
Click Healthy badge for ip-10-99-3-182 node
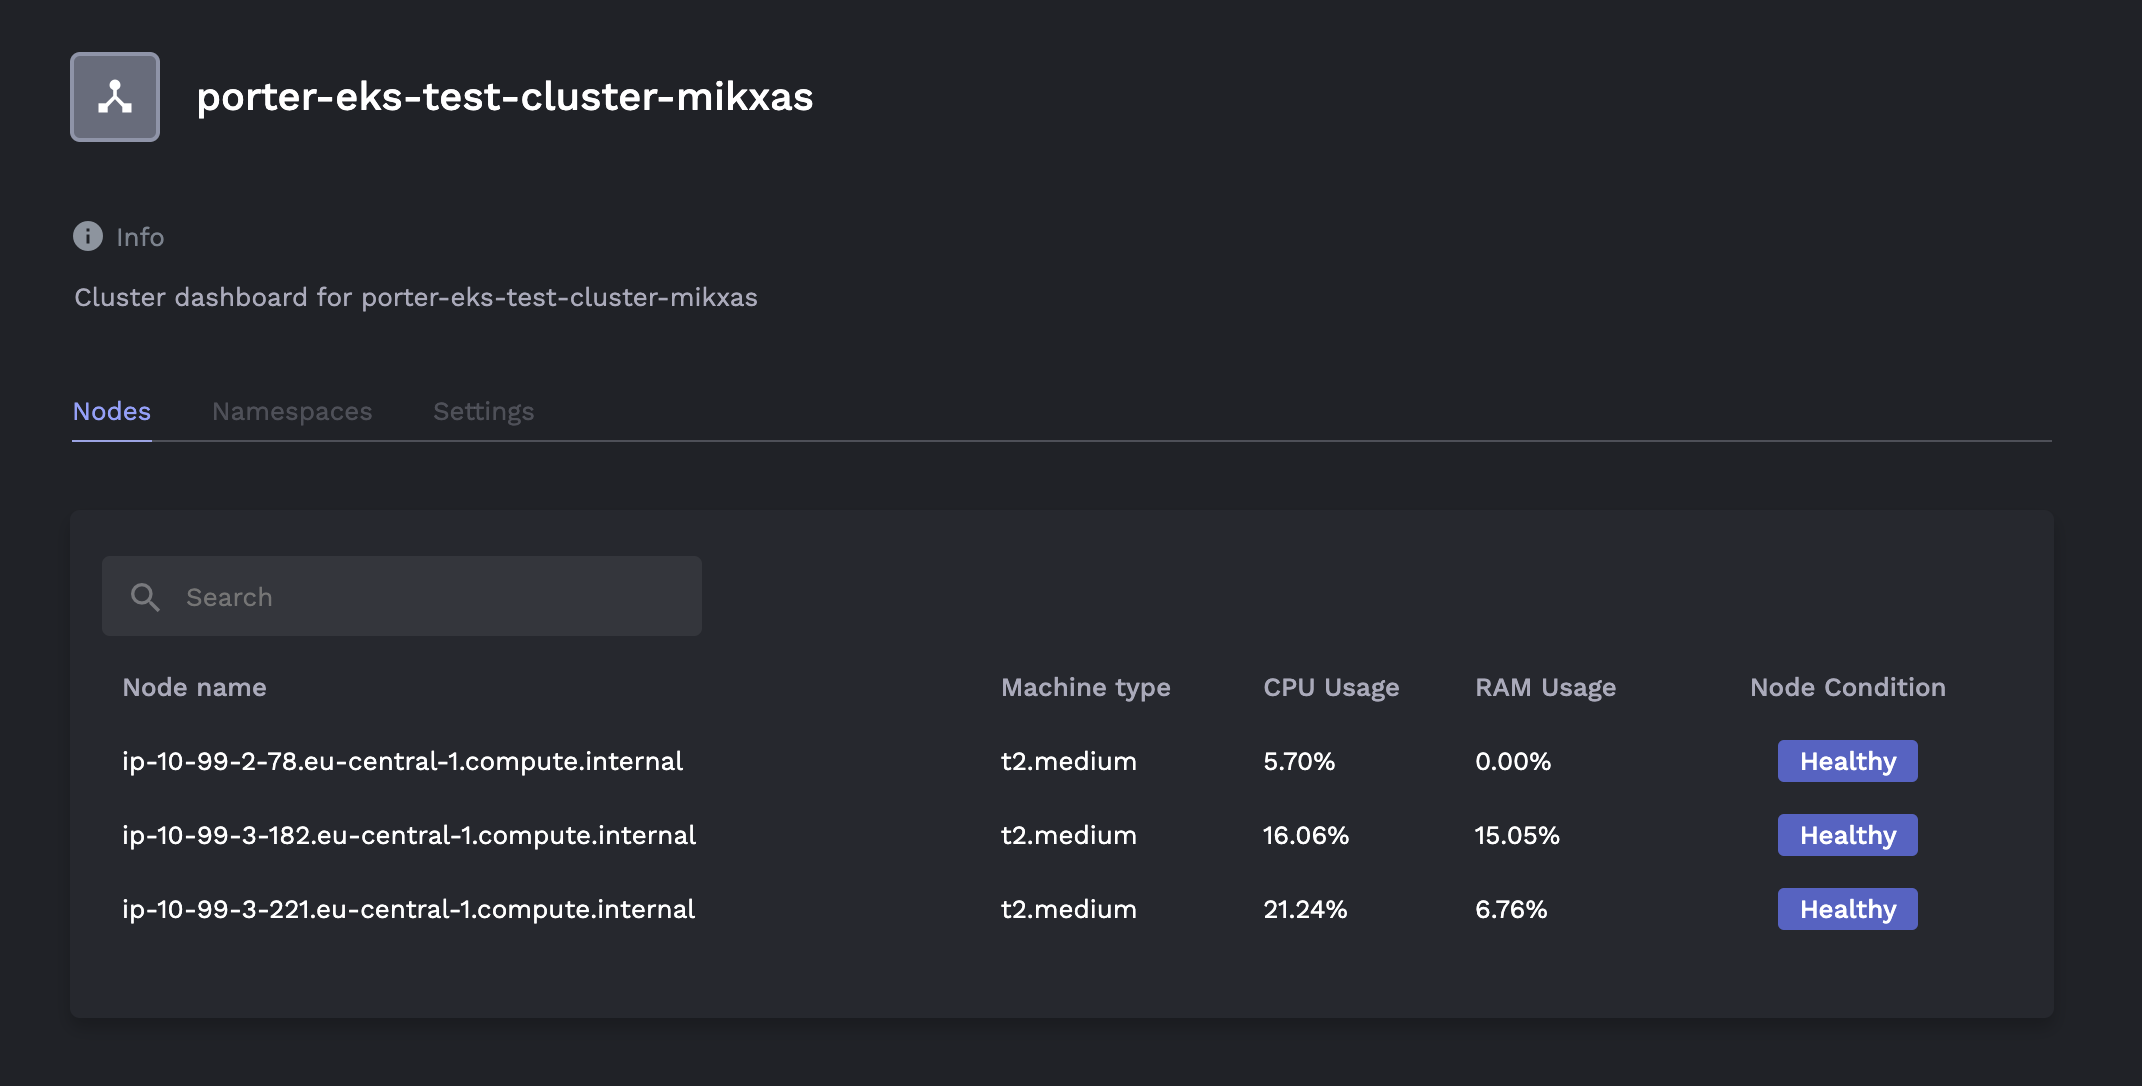[1847, 835]
